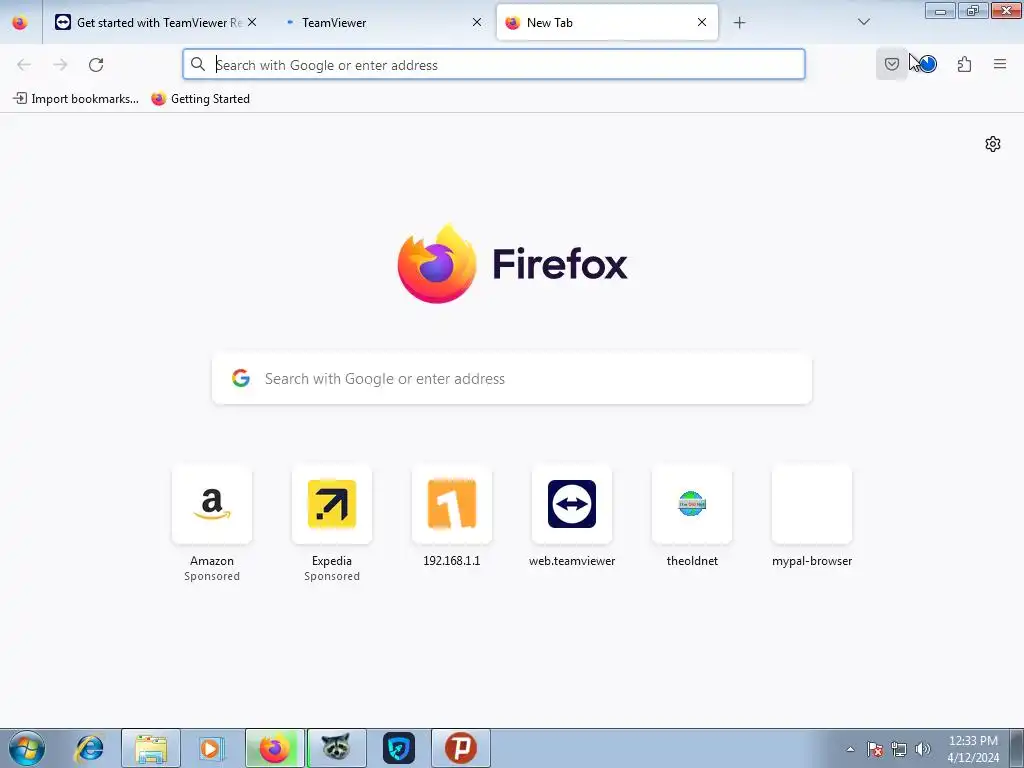Save to Pocket icon

coord(891,64)
